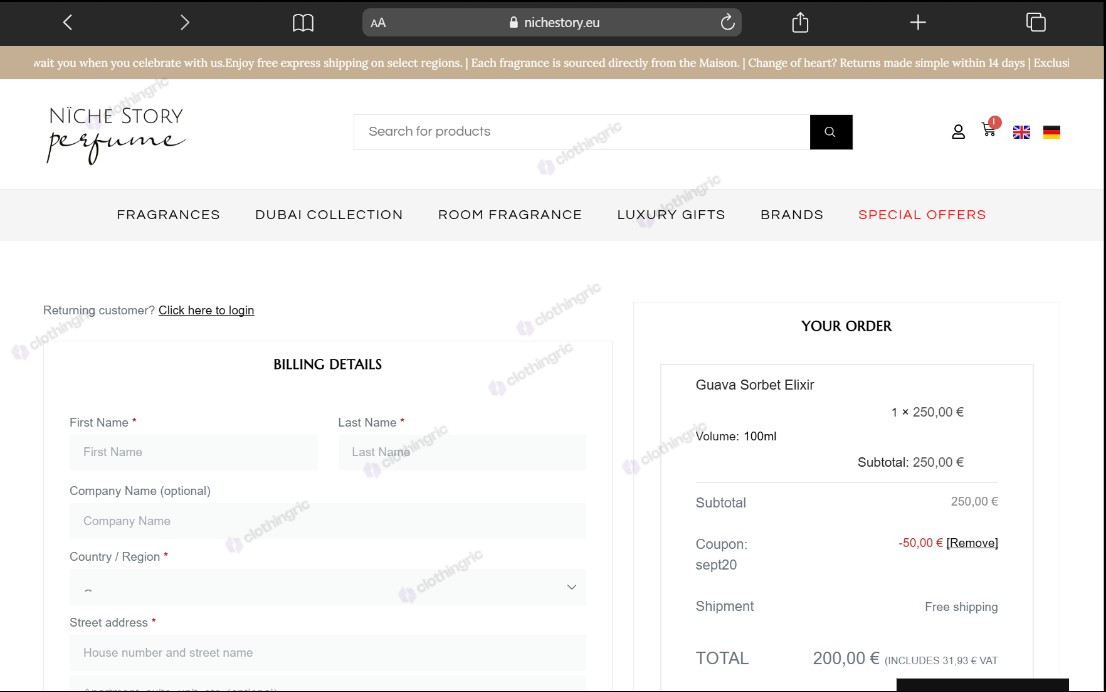
Task: Open the share sheet icon
Action: click(x=800, y=23)
